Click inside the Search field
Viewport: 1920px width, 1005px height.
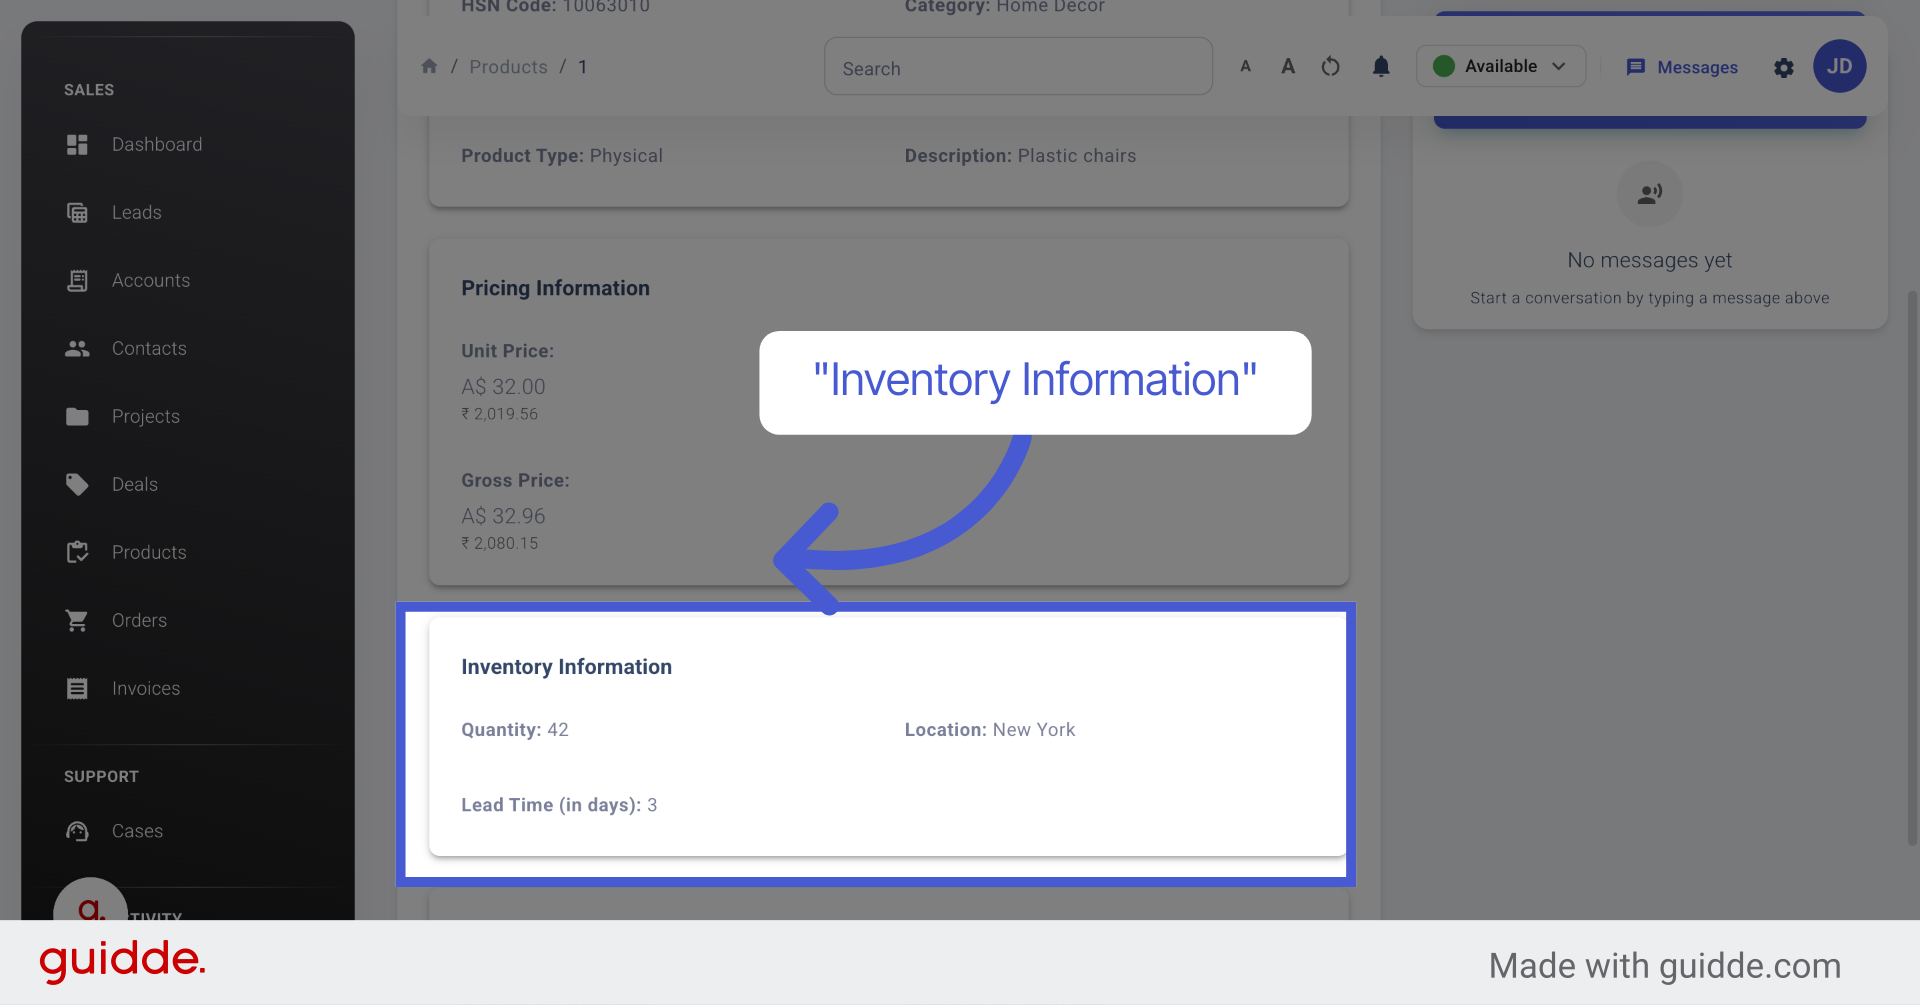1018,67
